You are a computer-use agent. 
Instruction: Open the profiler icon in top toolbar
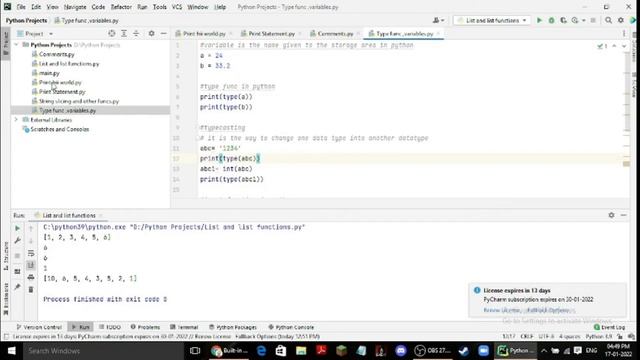pyautogui.click(x=575, y=20)
